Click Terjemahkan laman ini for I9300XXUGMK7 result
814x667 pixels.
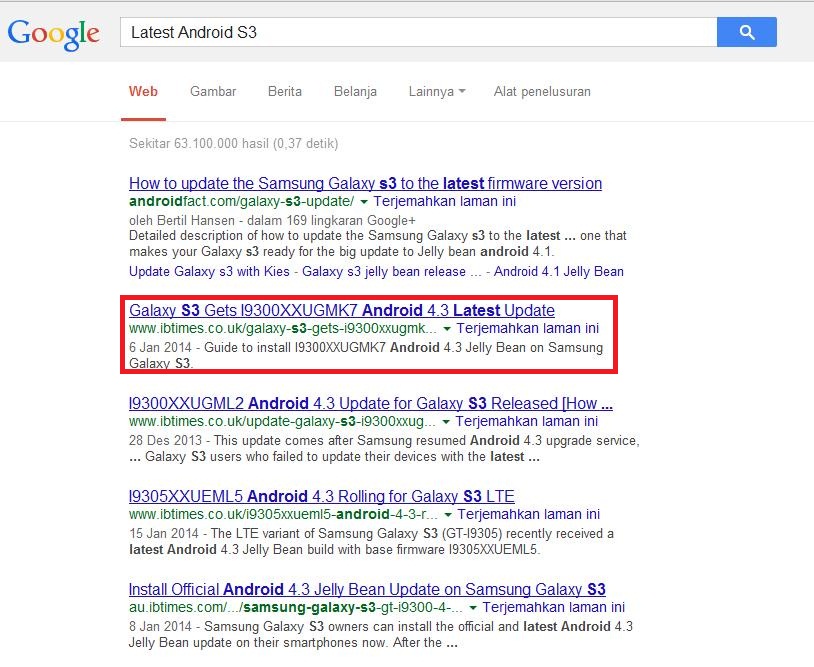[527, 328]
